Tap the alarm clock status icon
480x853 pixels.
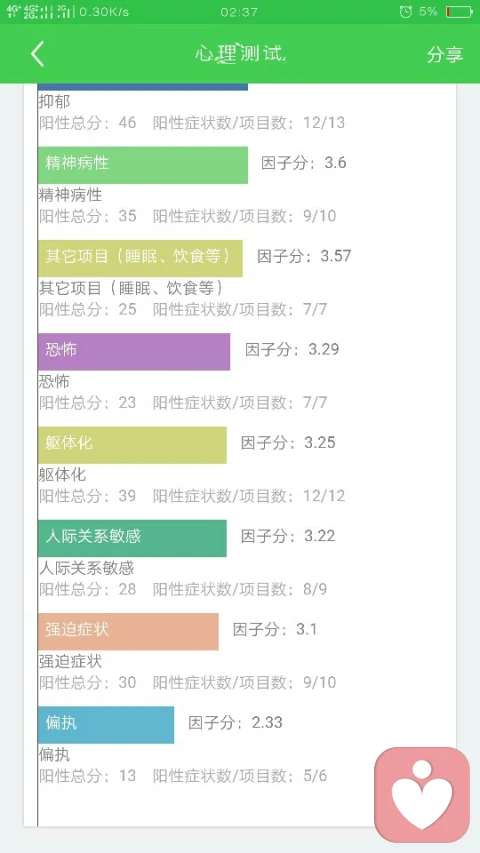pyautogui.click(x=405, y=11)
